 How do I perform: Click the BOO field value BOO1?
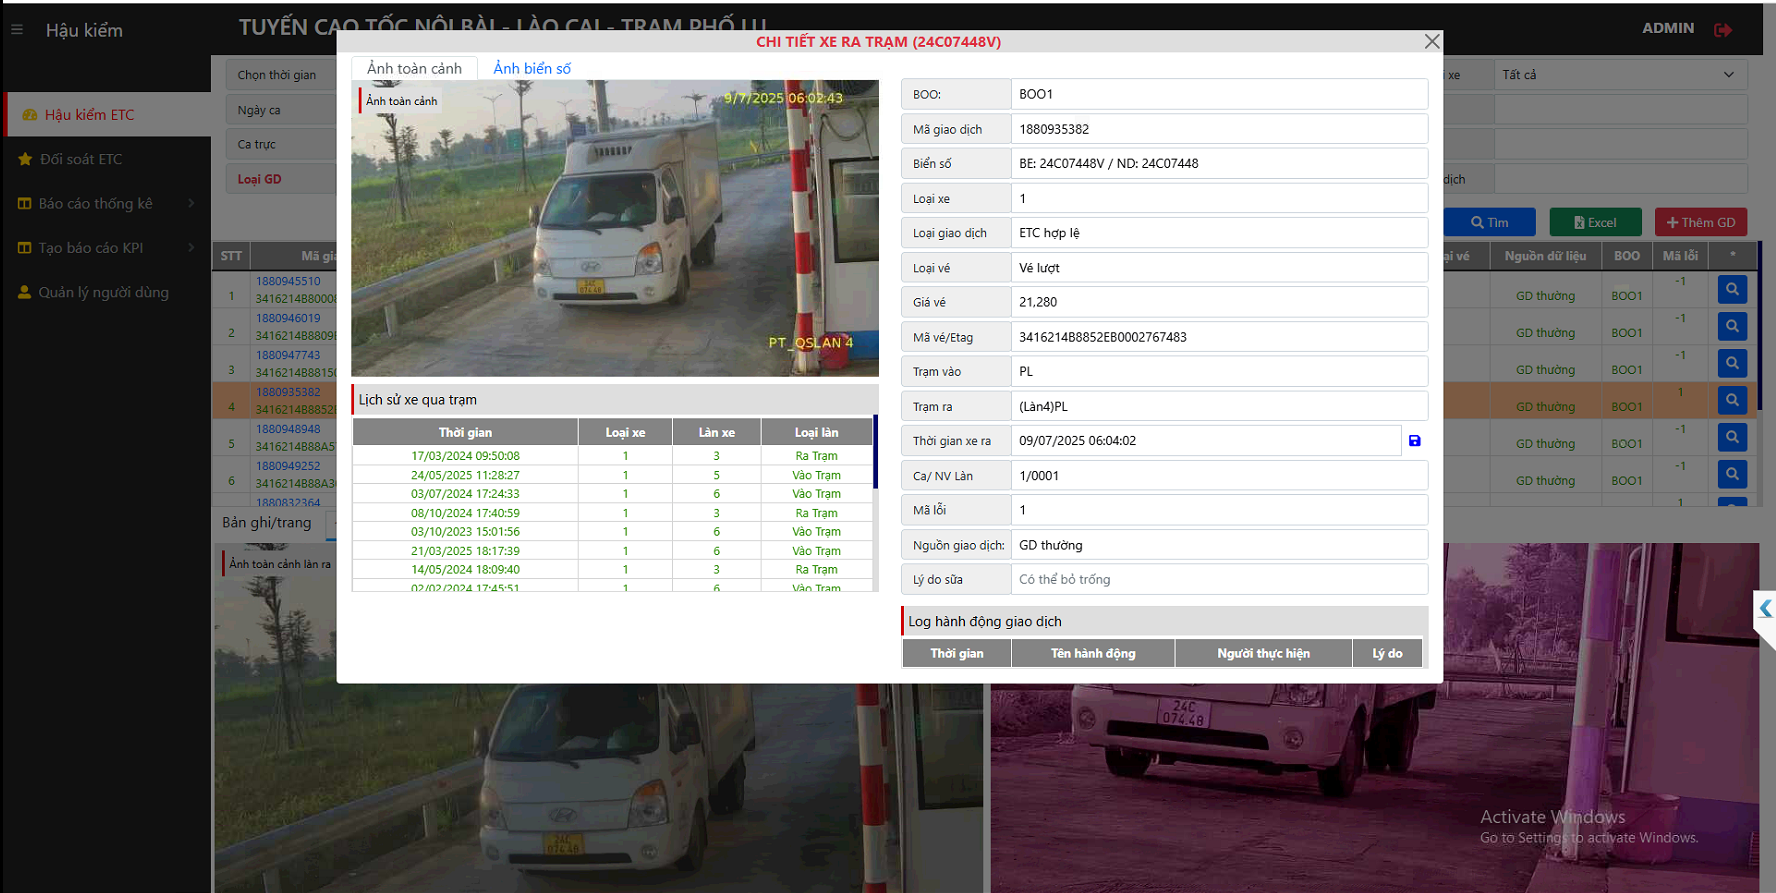point(1219,94)
